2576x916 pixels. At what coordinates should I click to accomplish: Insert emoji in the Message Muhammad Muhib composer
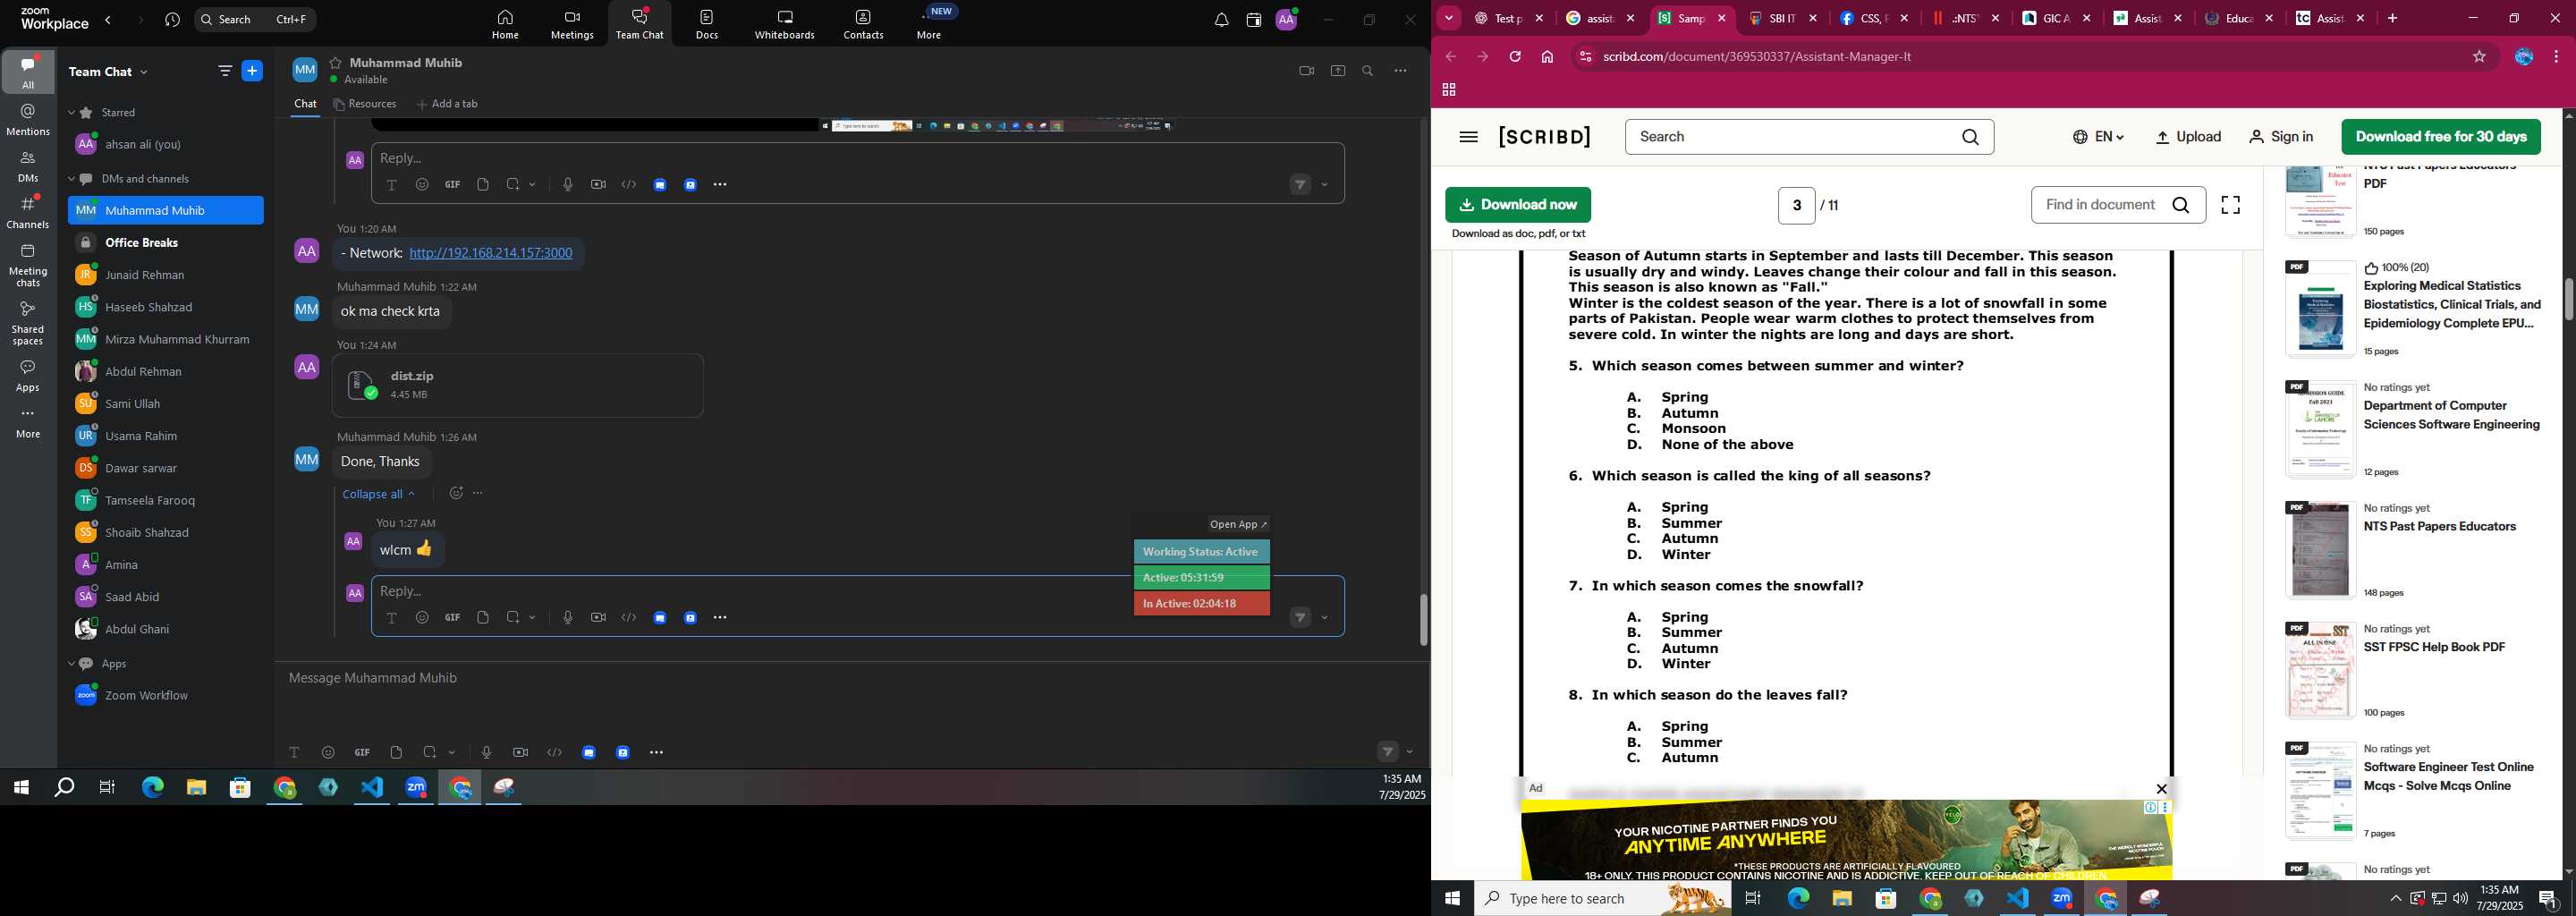pos(328,752)
